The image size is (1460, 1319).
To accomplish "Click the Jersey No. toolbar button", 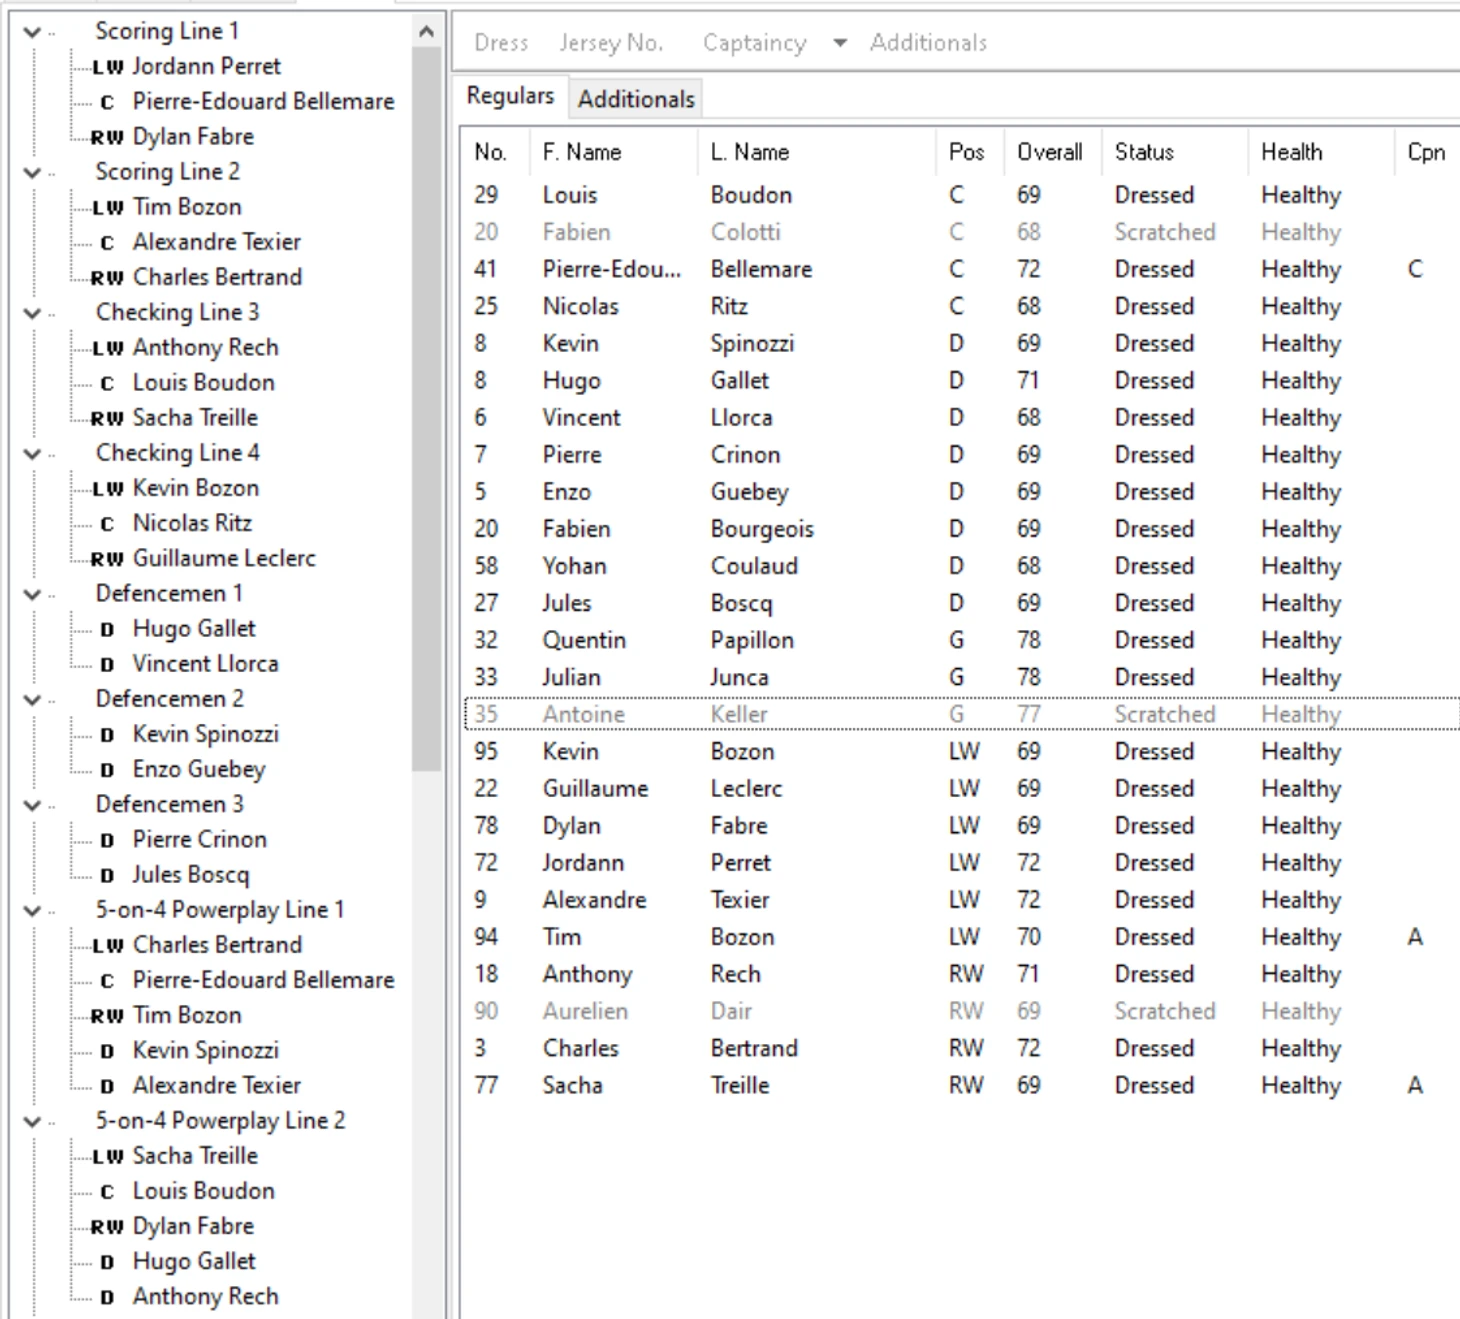I will (x=611, y=43).
